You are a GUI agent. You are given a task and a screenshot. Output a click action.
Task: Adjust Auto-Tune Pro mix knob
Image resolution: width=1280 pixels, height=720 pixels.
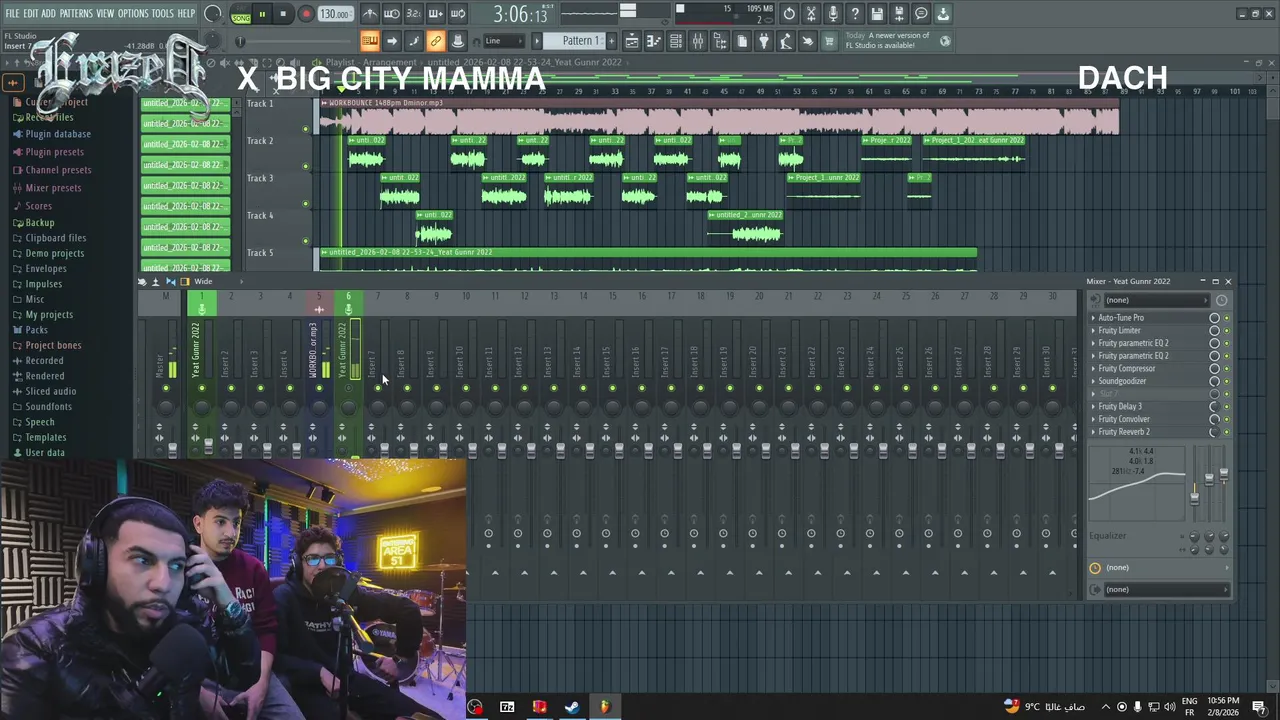[x=1214, y=318]
